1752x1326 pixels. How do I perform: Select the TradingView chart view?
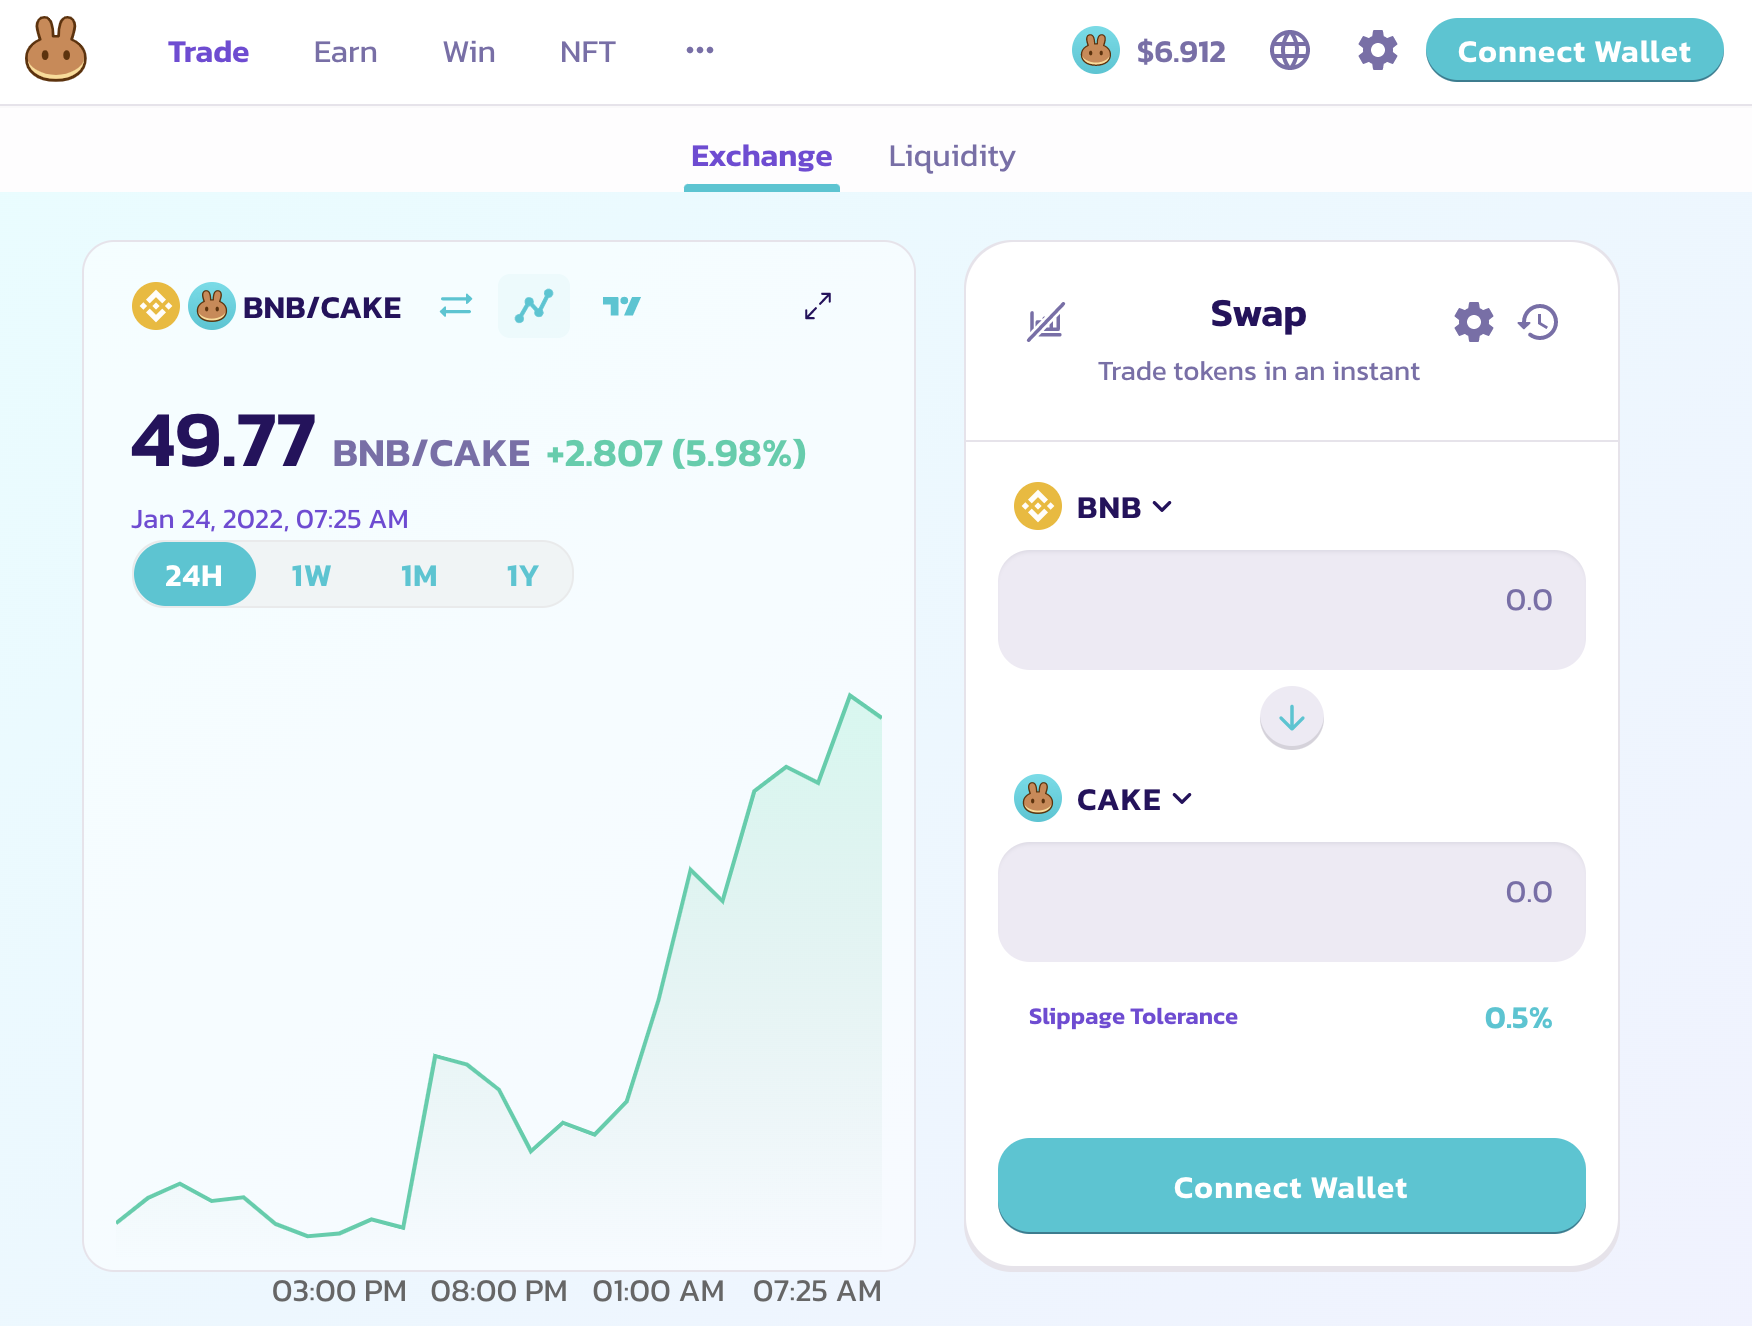pyautogui.click(x=621, y=306)
